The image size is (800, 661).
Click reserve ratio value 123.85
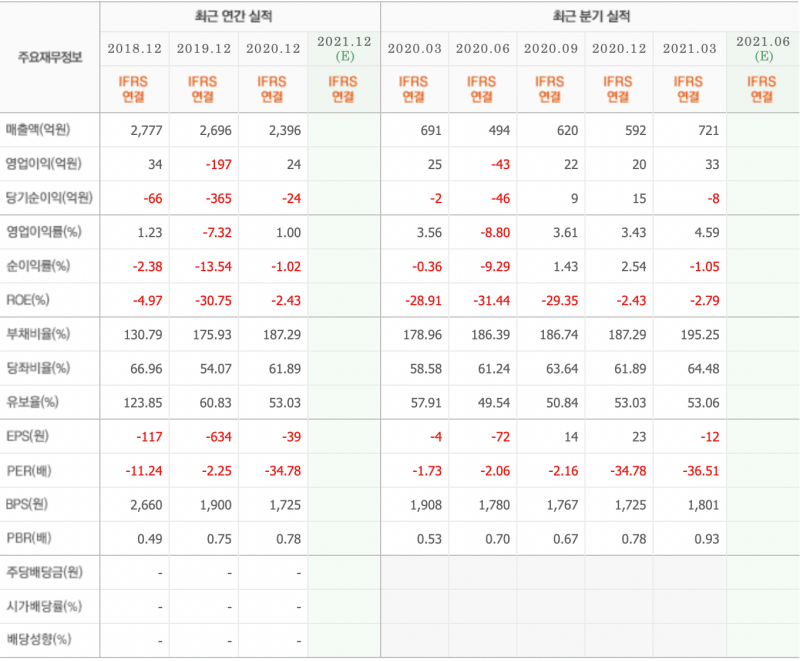(x=143, y=403)
